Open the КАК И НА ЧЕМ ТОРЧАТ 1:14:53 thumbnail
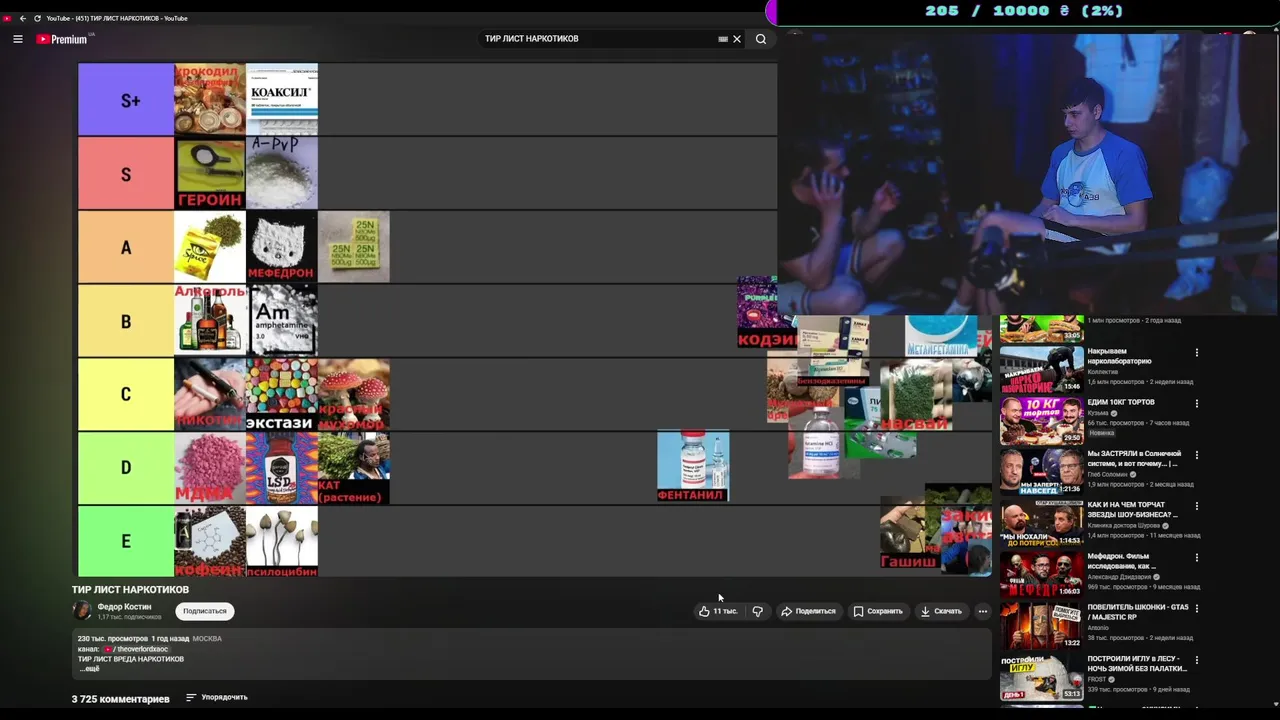This screenshot has height=720, width=1280. coord(1041,523)
